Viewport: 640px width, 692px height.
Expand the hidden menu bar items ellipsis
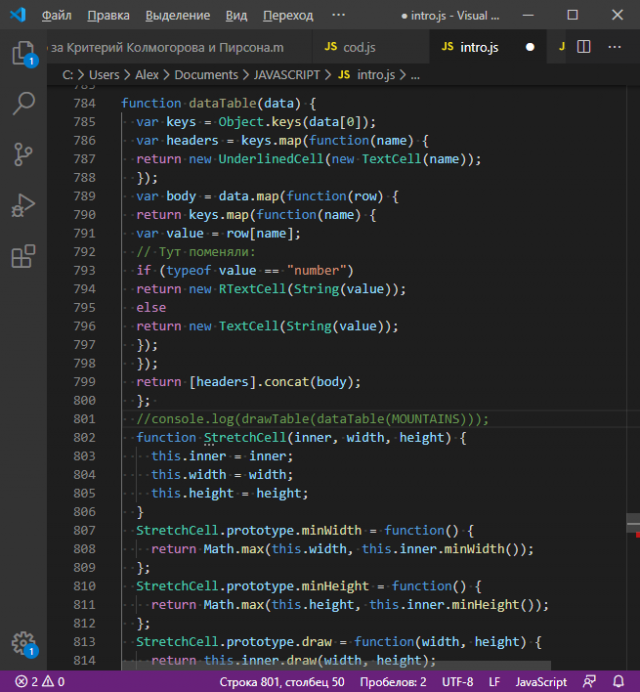338,16
